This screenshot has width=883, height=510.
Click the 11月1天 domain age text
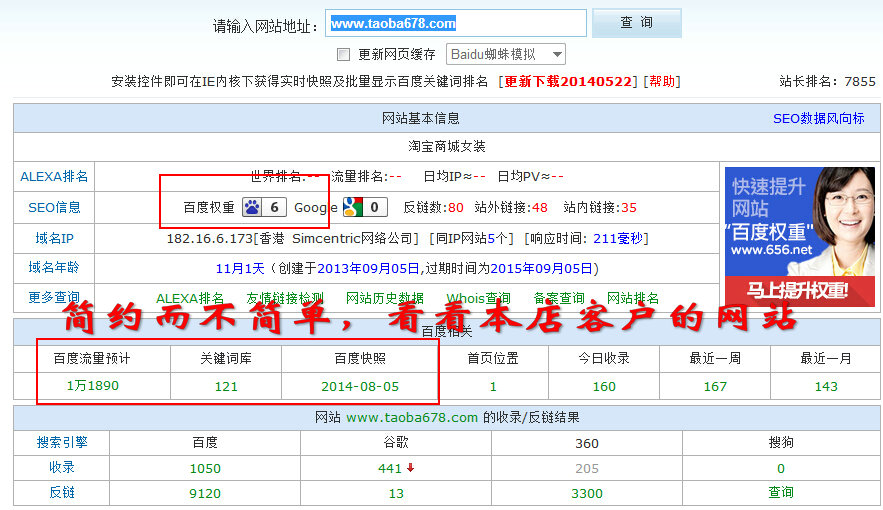pos(240,269)
